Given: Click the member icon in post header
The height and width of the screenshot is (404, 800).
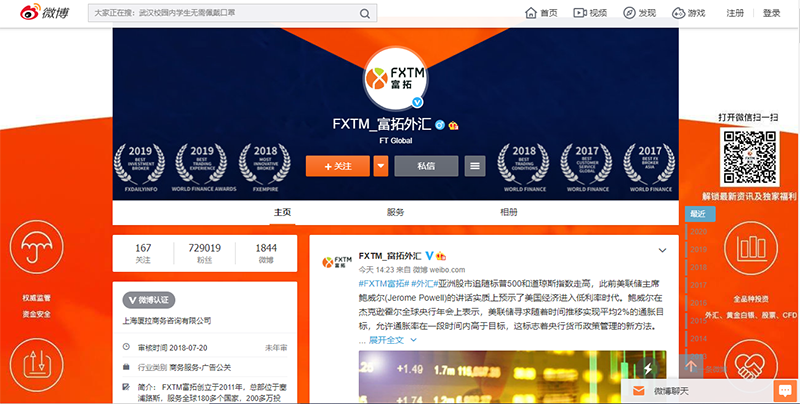Looking at the screenshot, I should pyautogui.click(x=441, y=256).
